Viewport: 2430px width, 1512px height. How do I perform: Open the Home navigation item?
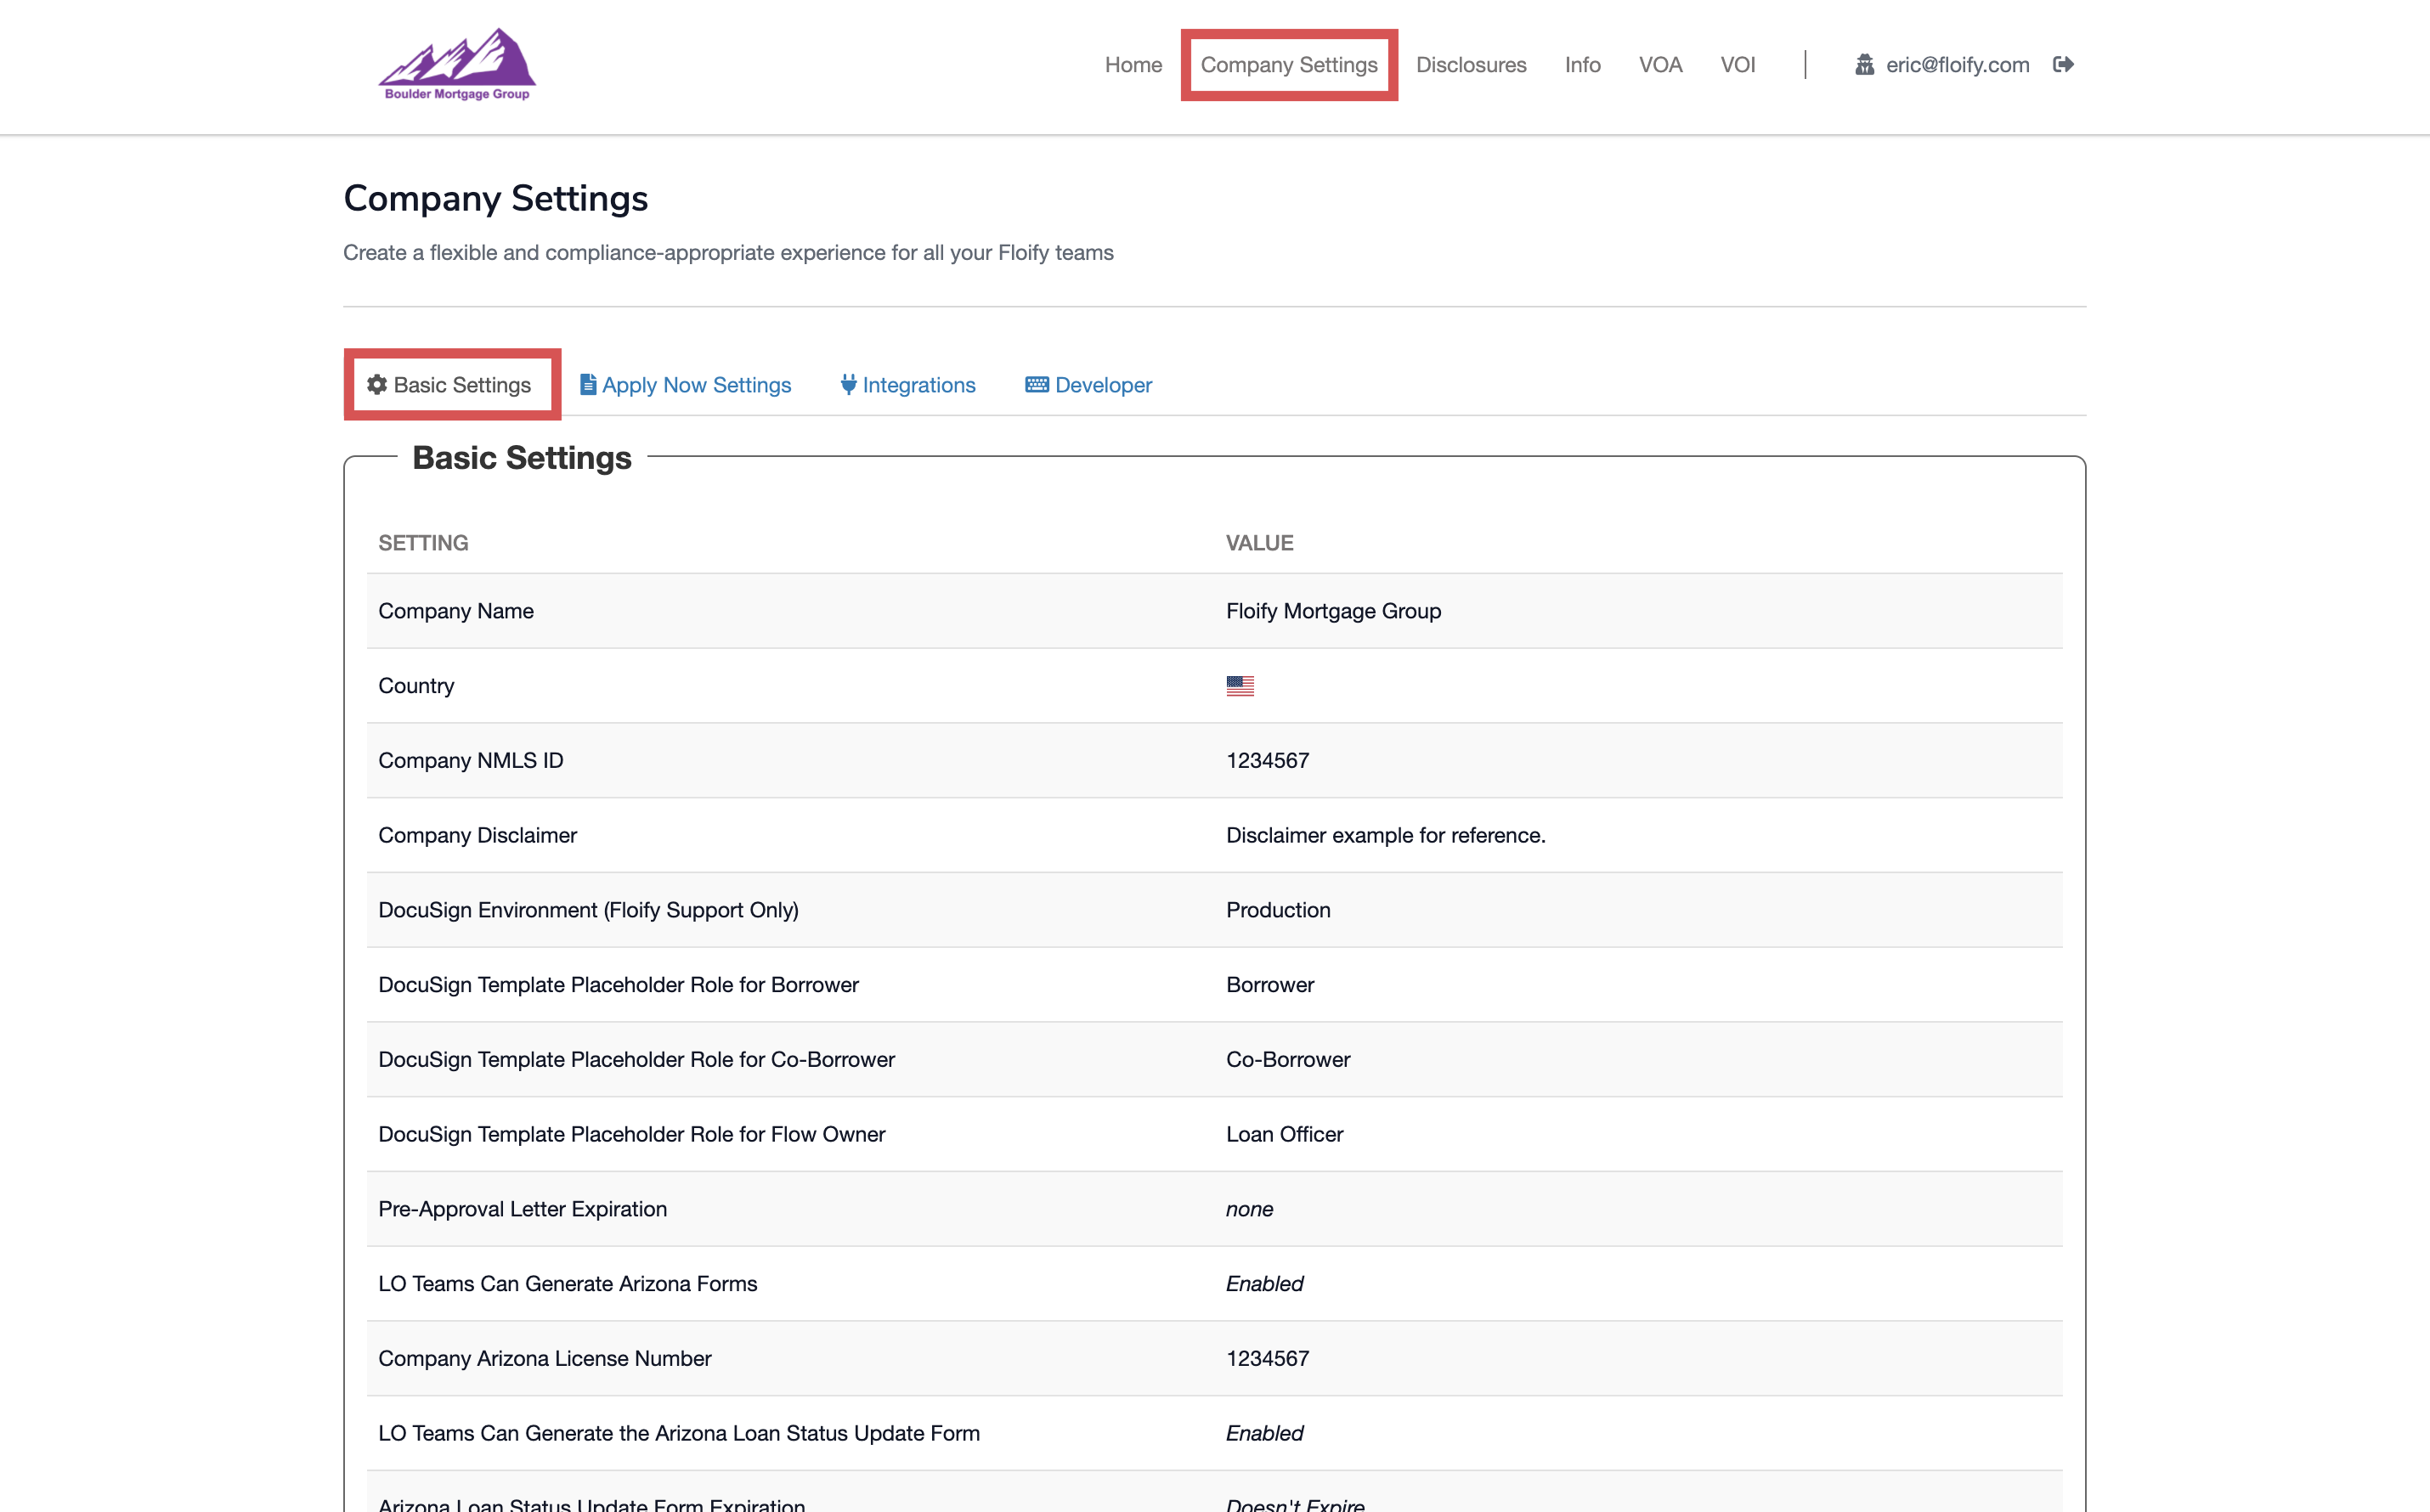point(1133,65)
